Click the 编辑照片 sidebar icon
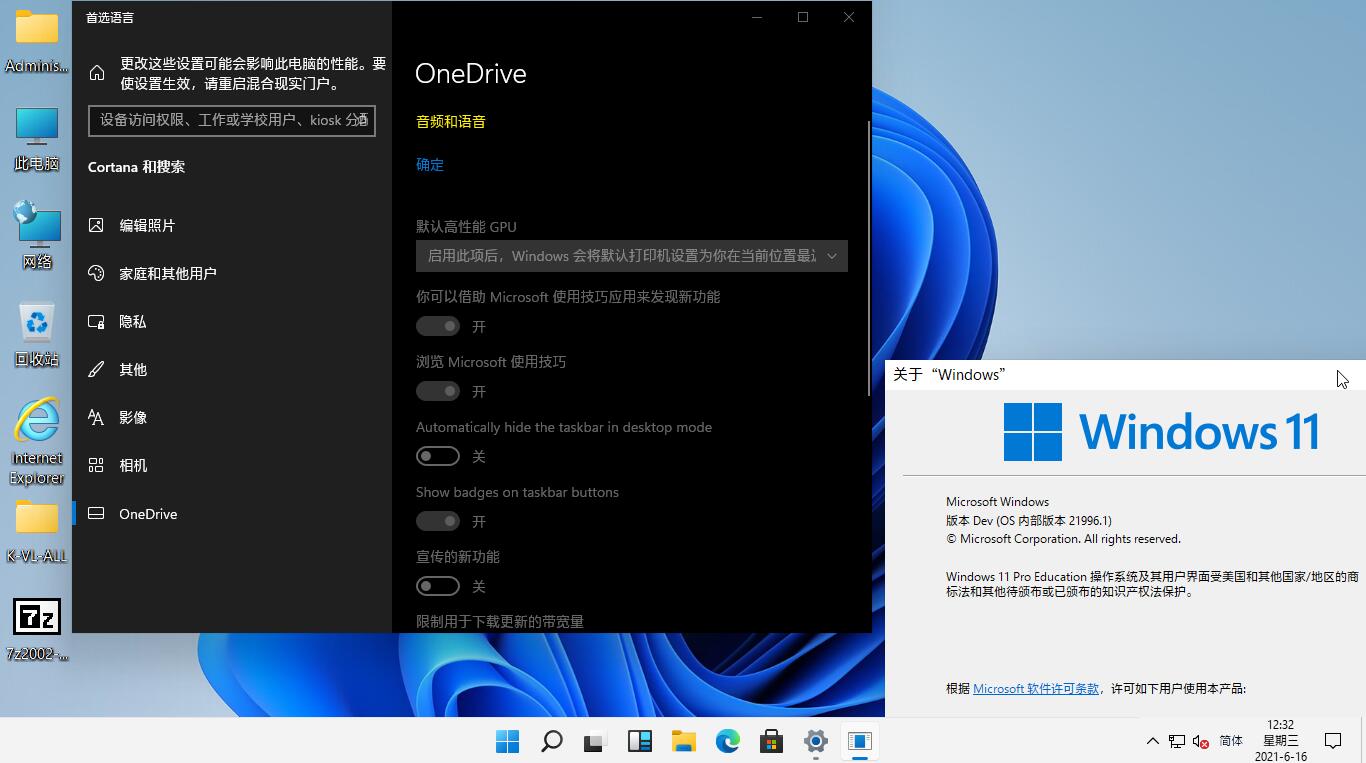 point(96,225)
